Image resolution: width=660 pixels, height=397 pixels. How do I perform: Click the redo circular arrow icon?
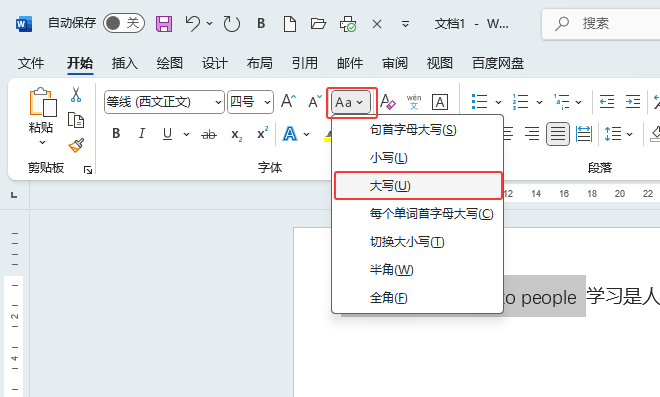(x=232, y=24)
